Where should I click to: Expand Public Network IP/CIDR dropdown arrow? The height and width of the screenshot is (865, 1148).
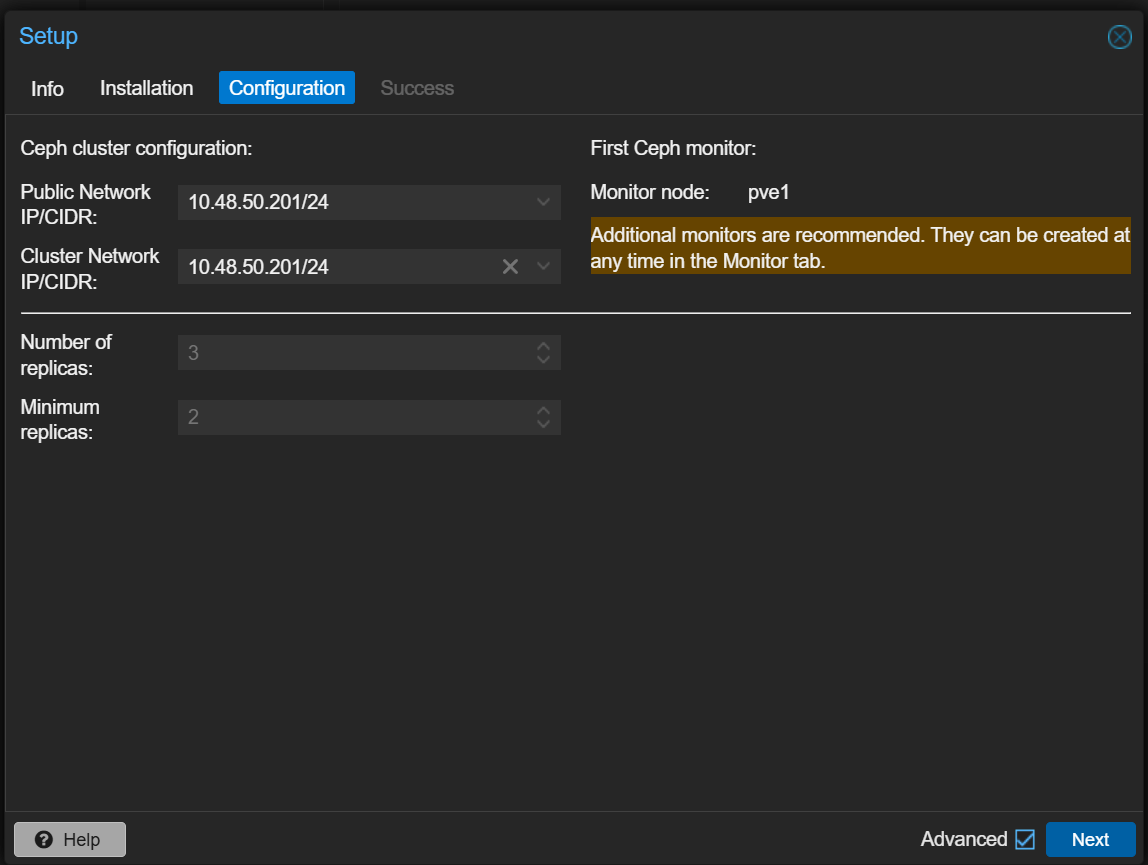pos(543,202)
